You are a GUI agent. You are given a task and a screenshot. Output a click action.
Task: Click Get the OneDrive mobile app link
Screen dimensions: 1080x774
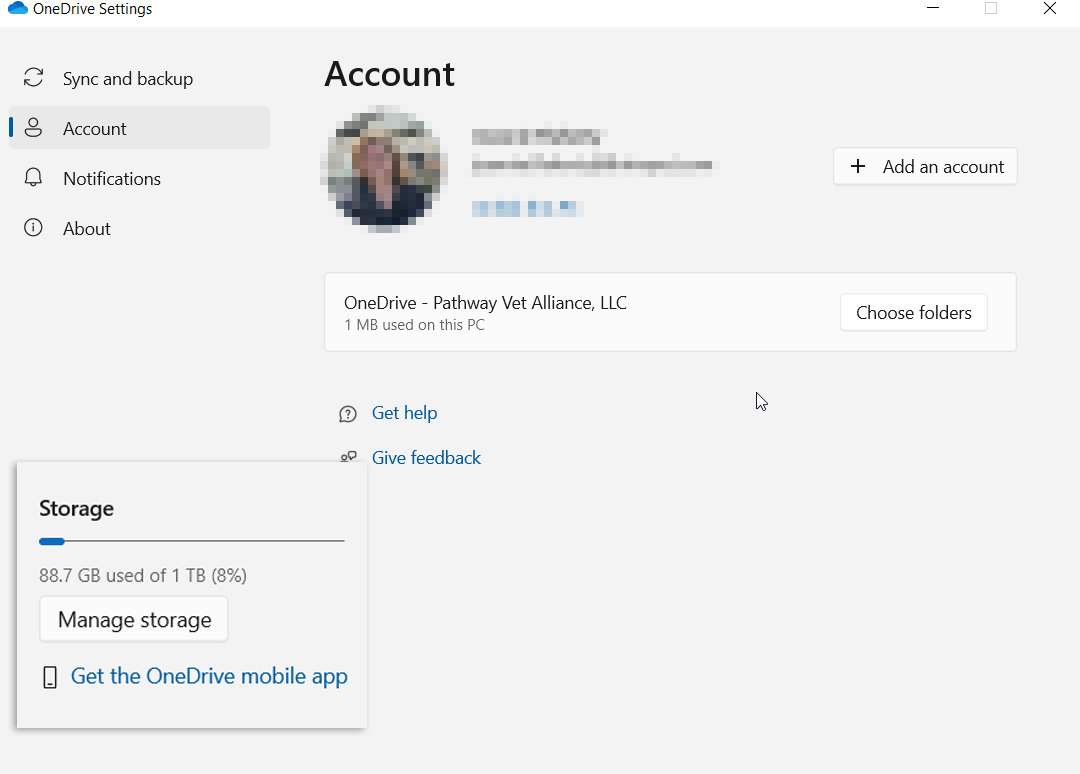[x=209, y=676]
